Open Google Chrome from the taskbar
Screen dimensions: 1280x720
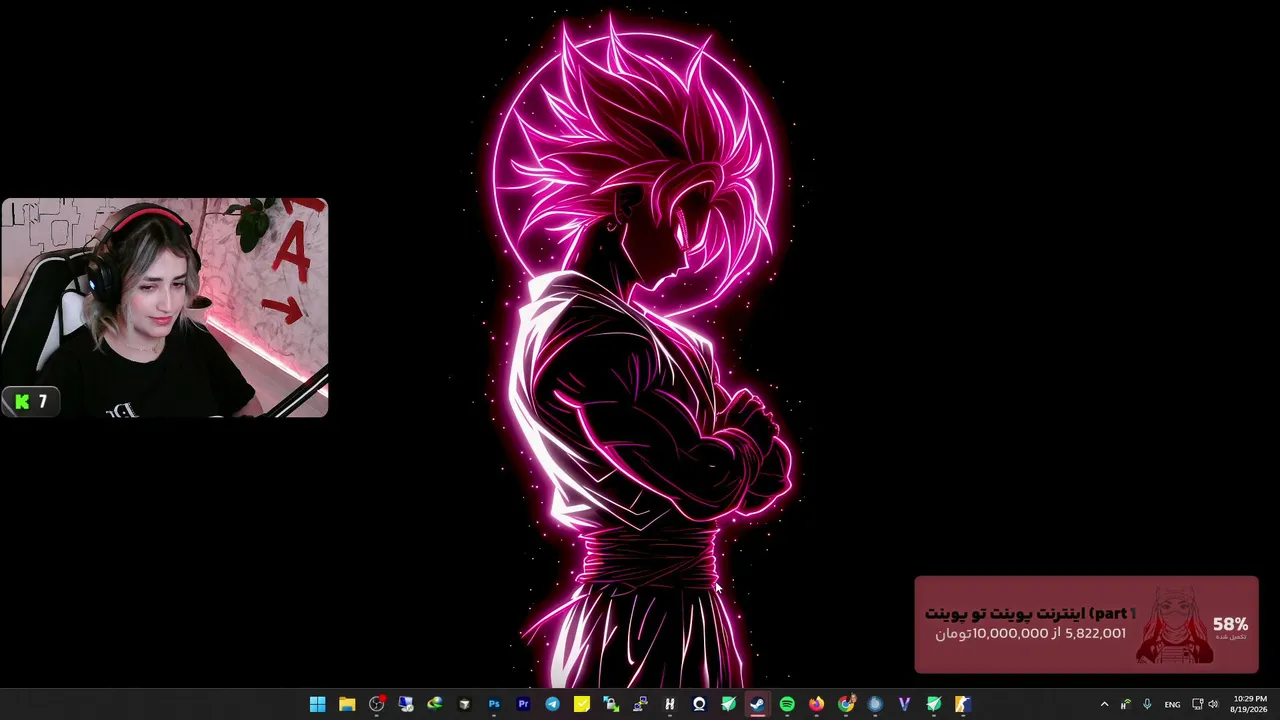tap(846, 704)
